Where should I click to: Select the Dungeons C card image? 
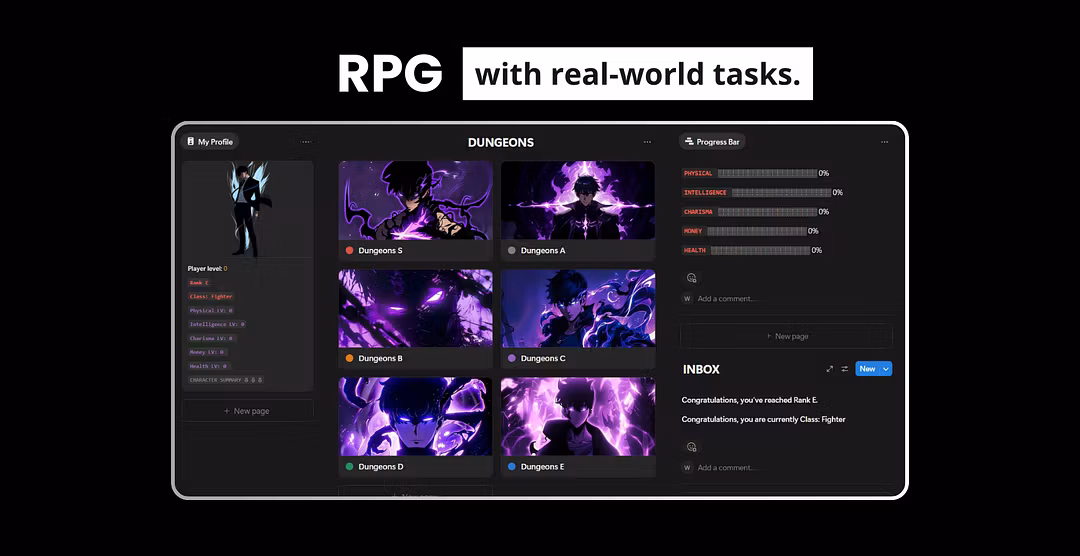[577, 308]
